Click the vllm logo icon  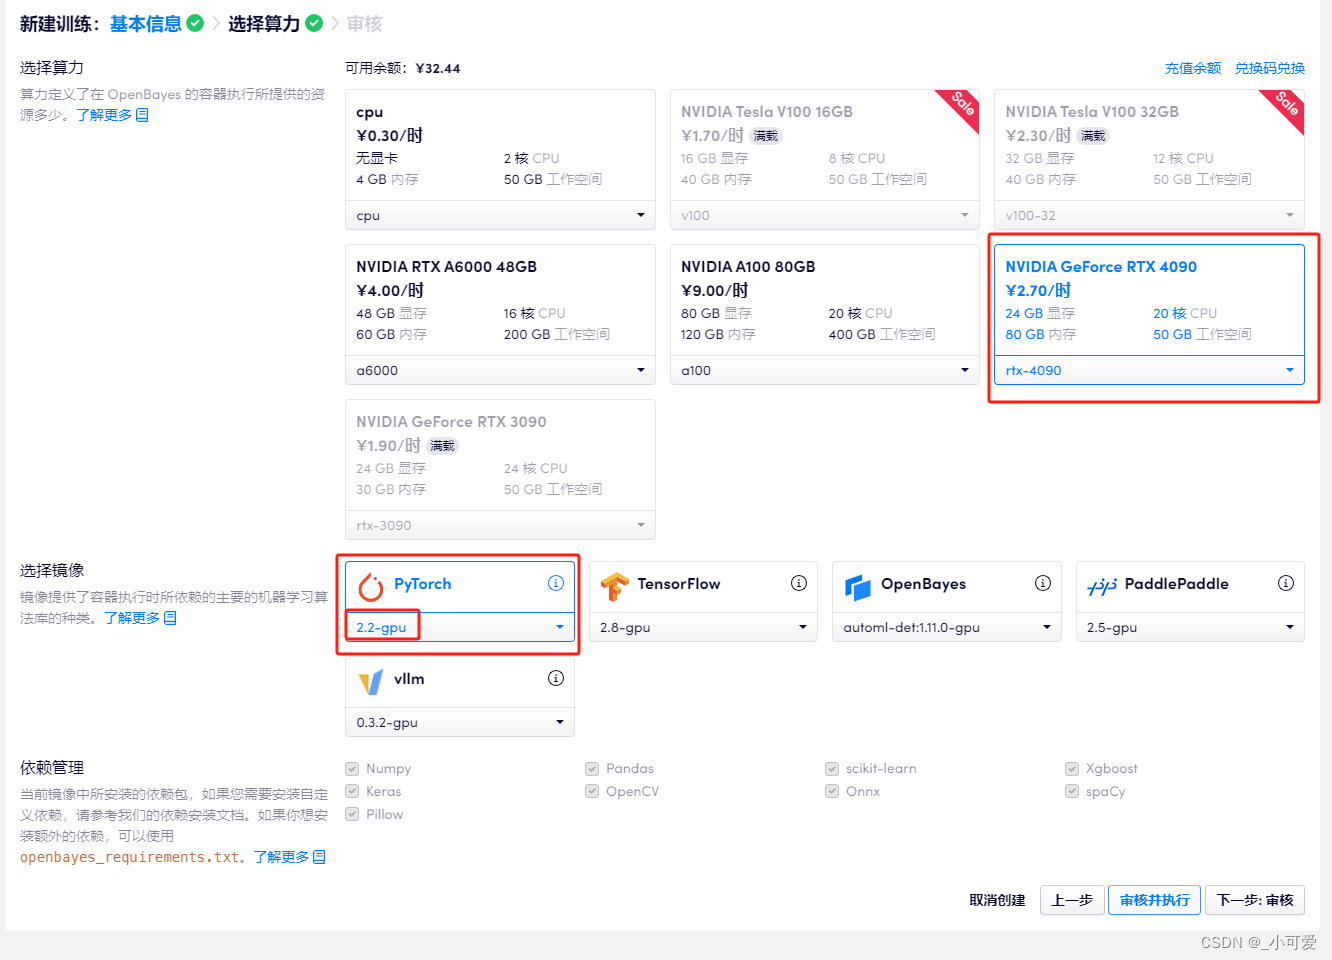tap(371, 682)
